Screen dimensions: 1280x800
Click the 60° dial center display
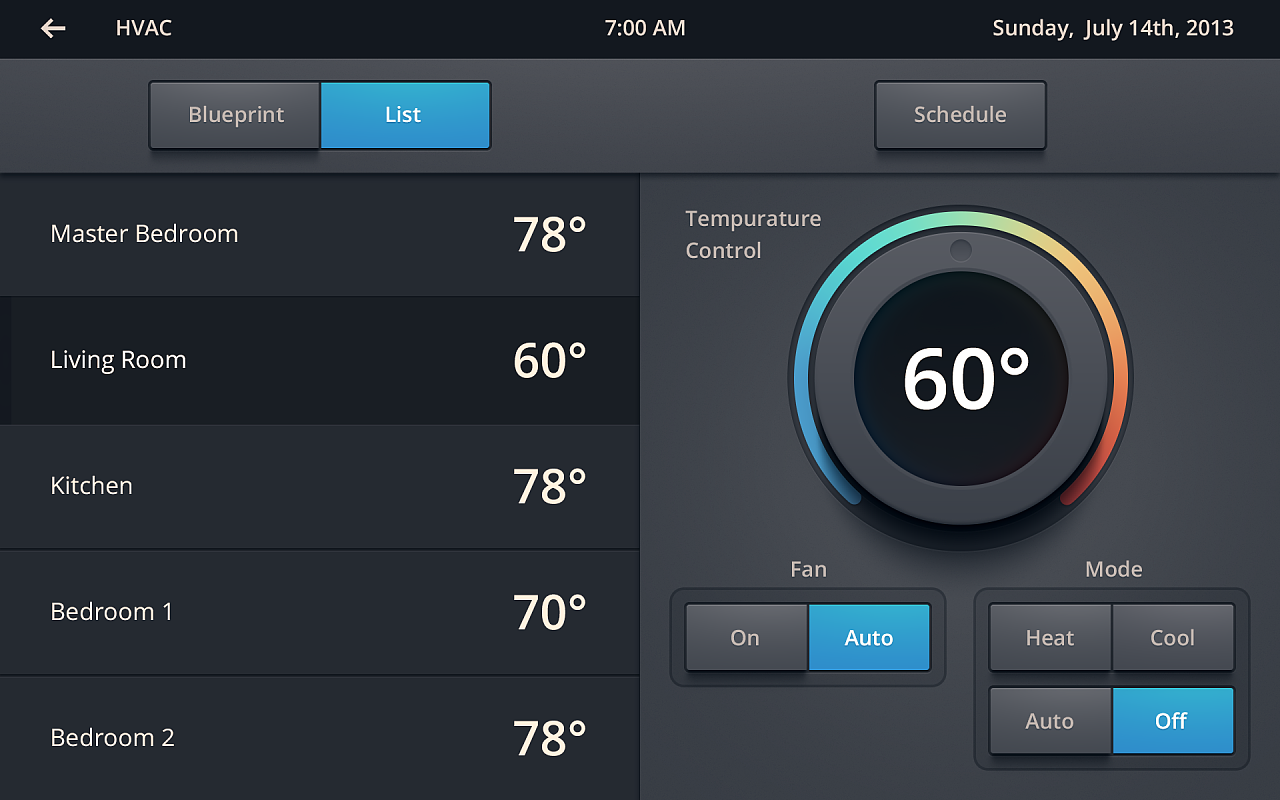pos(962,380)
